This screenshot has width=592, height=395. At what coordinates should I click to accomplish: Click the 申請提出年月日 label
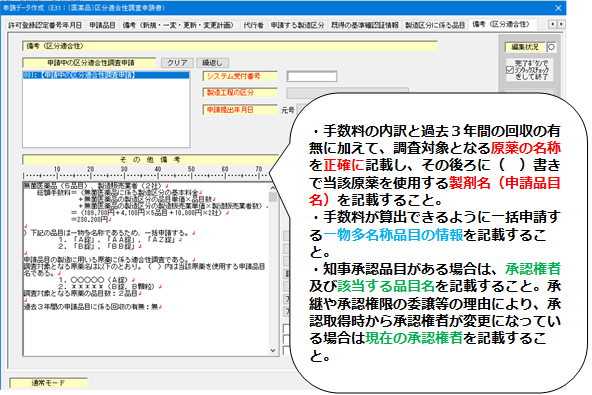click(x=240, y=110)
